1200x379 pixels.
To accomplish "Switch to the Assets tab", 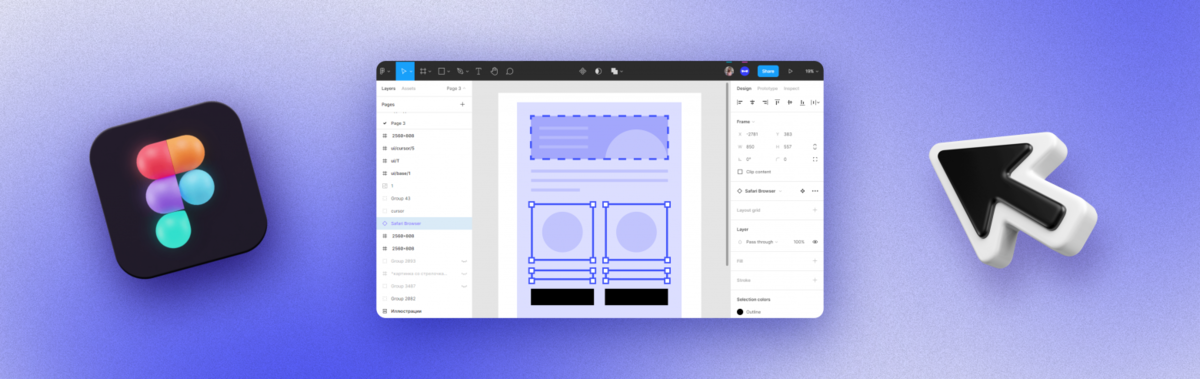I will pos(409,88).
